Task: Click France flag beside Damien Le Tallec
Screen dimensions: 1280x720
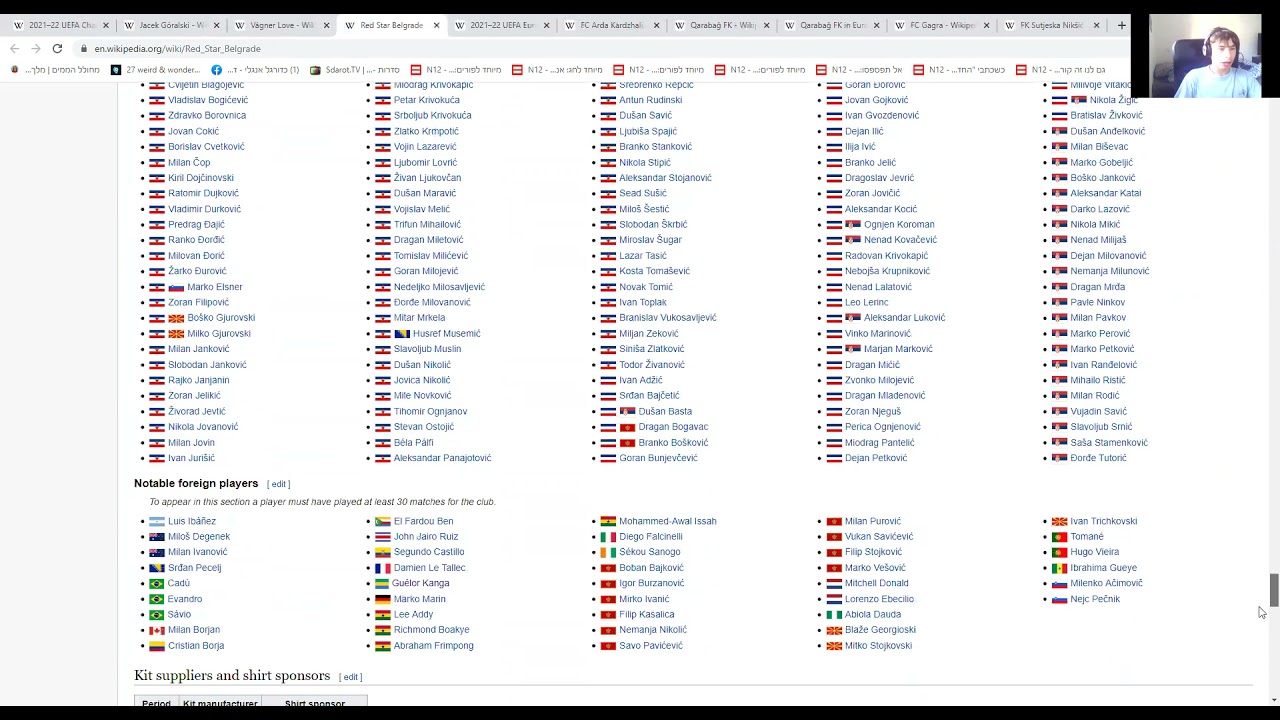Action: click(382, 568)
